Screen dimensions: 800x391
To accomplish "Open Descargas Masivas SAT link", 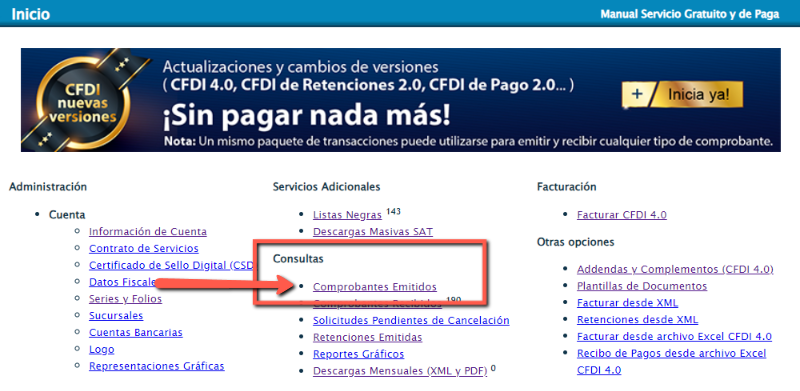I will pyautogui.click(x=373, y=232).
